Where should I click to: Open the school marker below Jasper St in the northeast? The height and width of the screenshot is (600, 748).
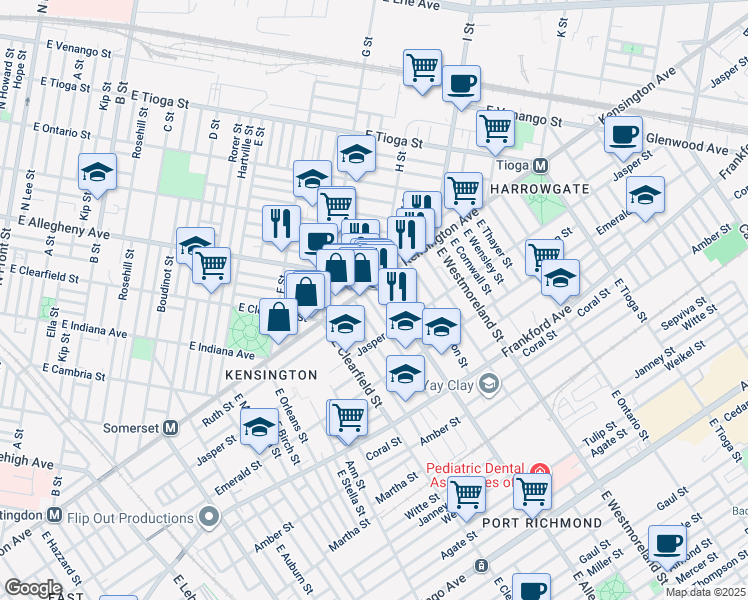coord(645,195)
